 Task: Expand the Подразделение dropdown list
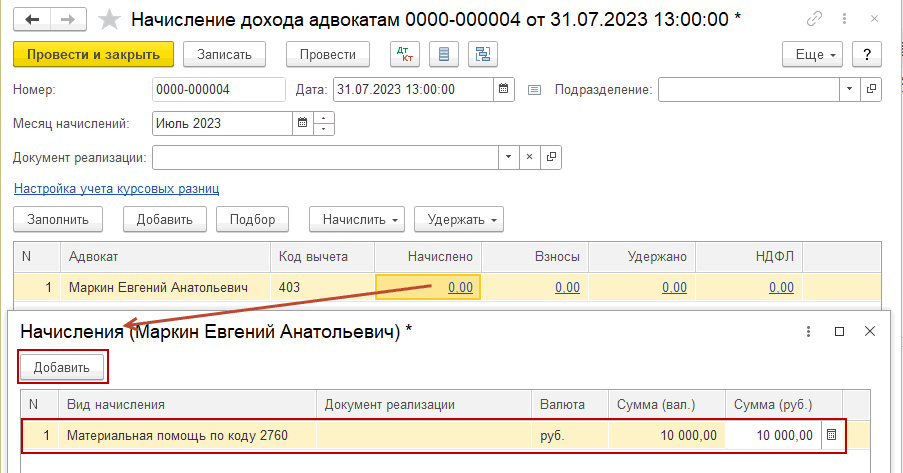(x=849, y=89)
